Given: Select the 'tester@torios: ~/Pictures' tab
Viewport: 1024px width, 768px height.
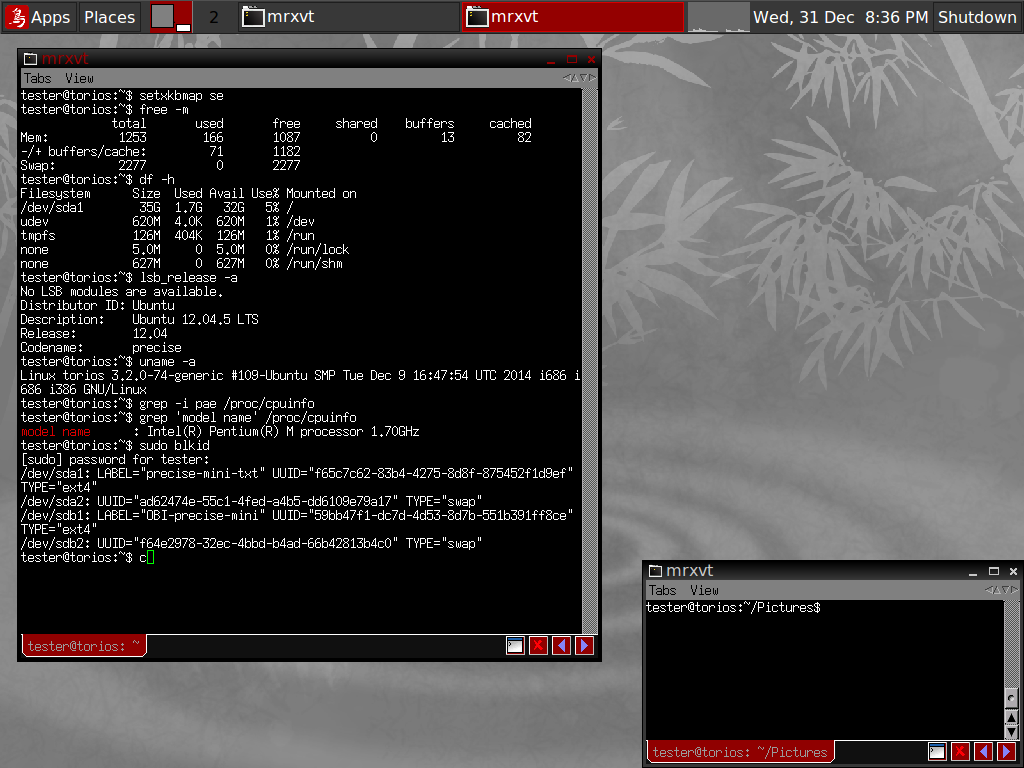Looking at the screenshot, I should tap(739, 752).
